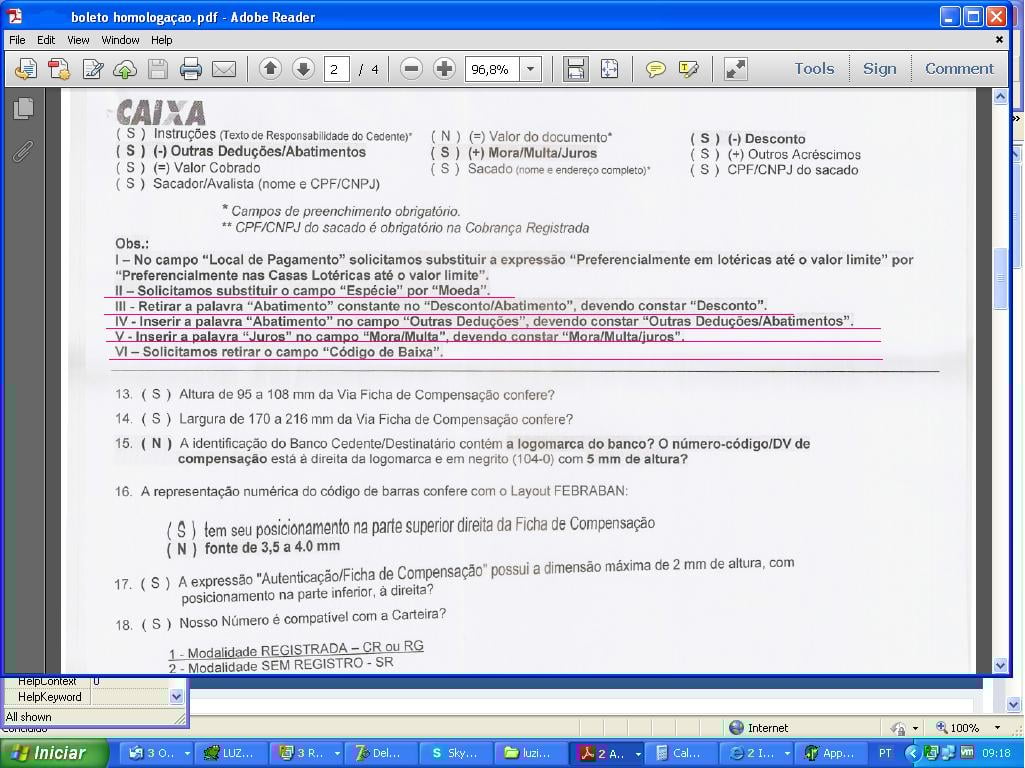The width and height of the screenshot is (1025, 768).
Task: Open the View menu
Action: pyautogui.click(x=78, y=40)
